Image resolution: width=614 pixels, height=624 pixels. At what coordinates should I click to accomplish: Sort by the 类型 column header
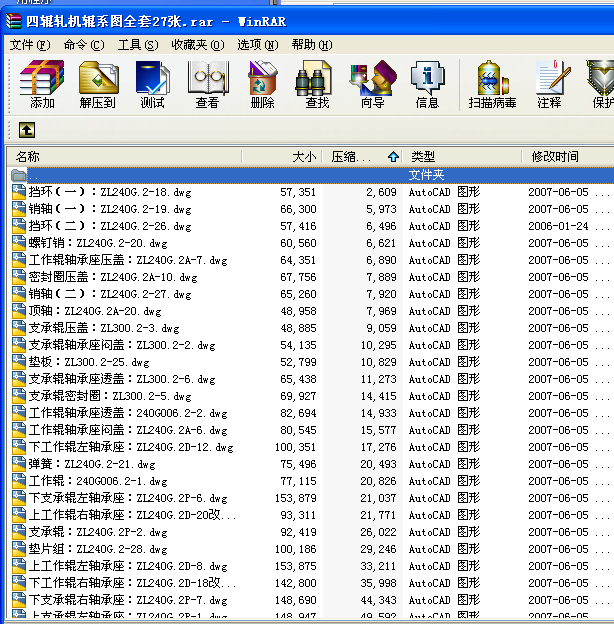462,157
